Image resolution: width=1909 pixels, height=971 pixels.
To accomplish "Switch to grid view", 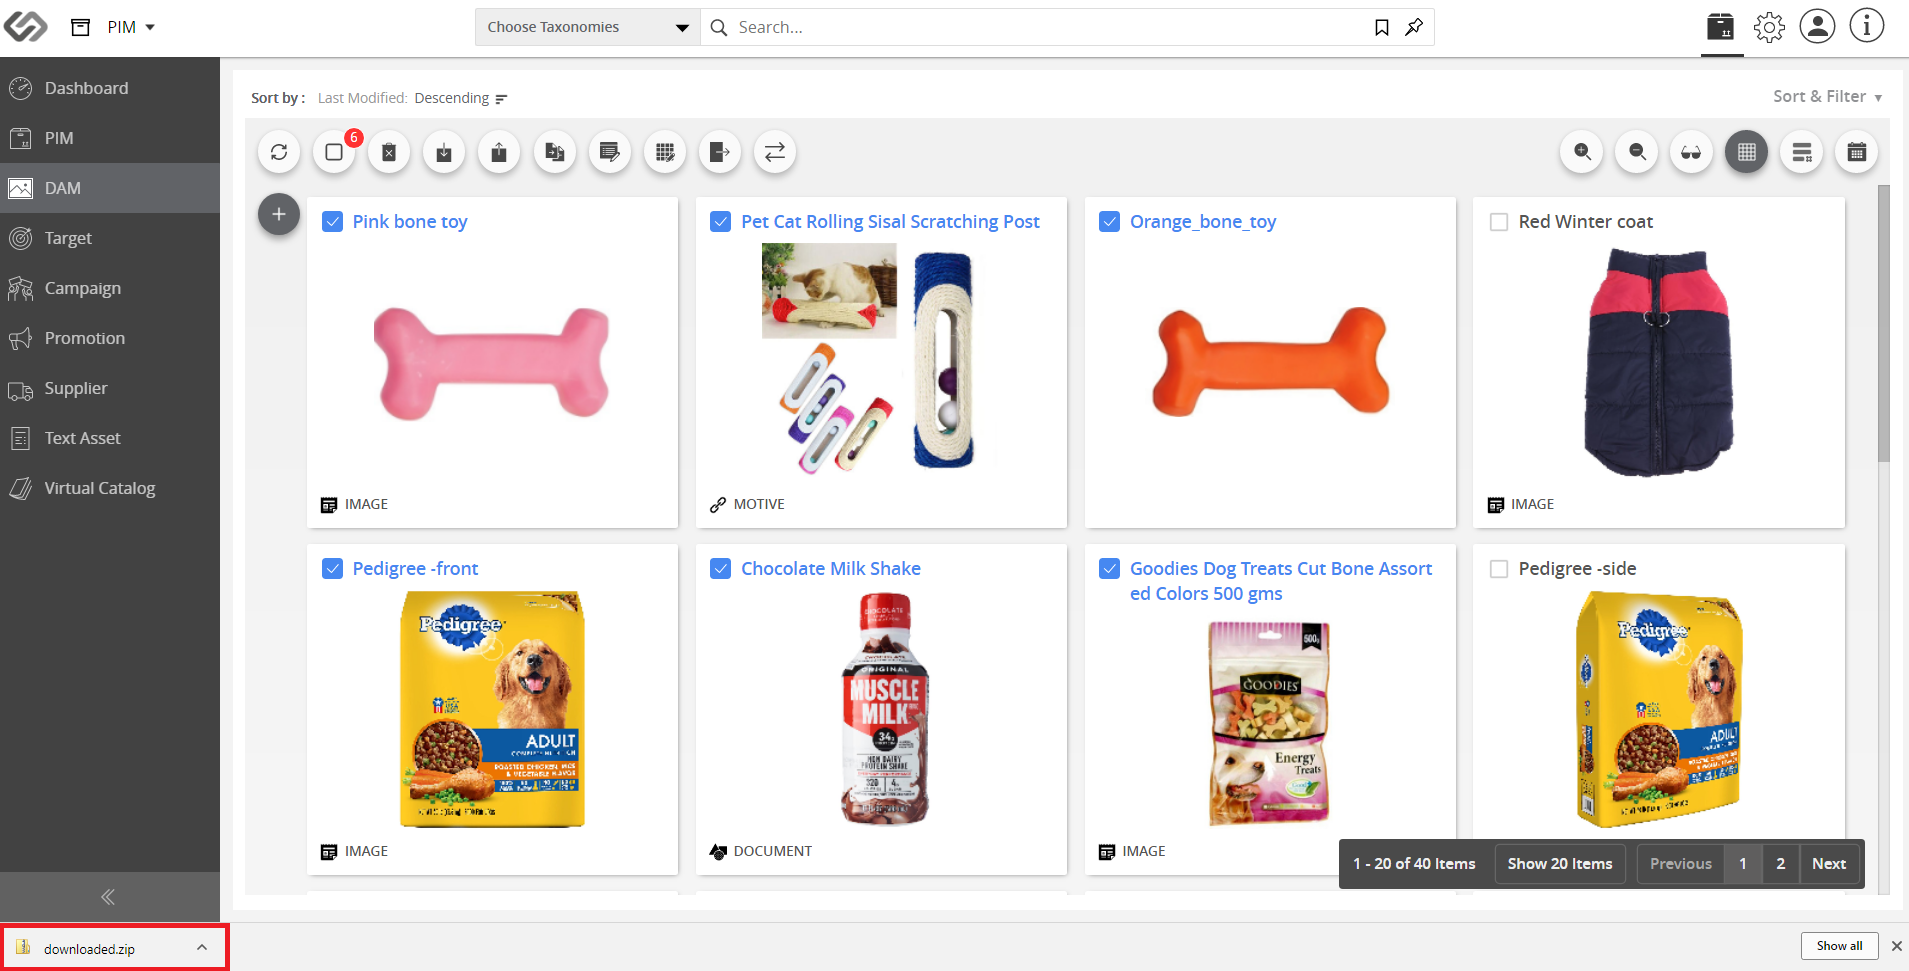I will point(1746,152).
